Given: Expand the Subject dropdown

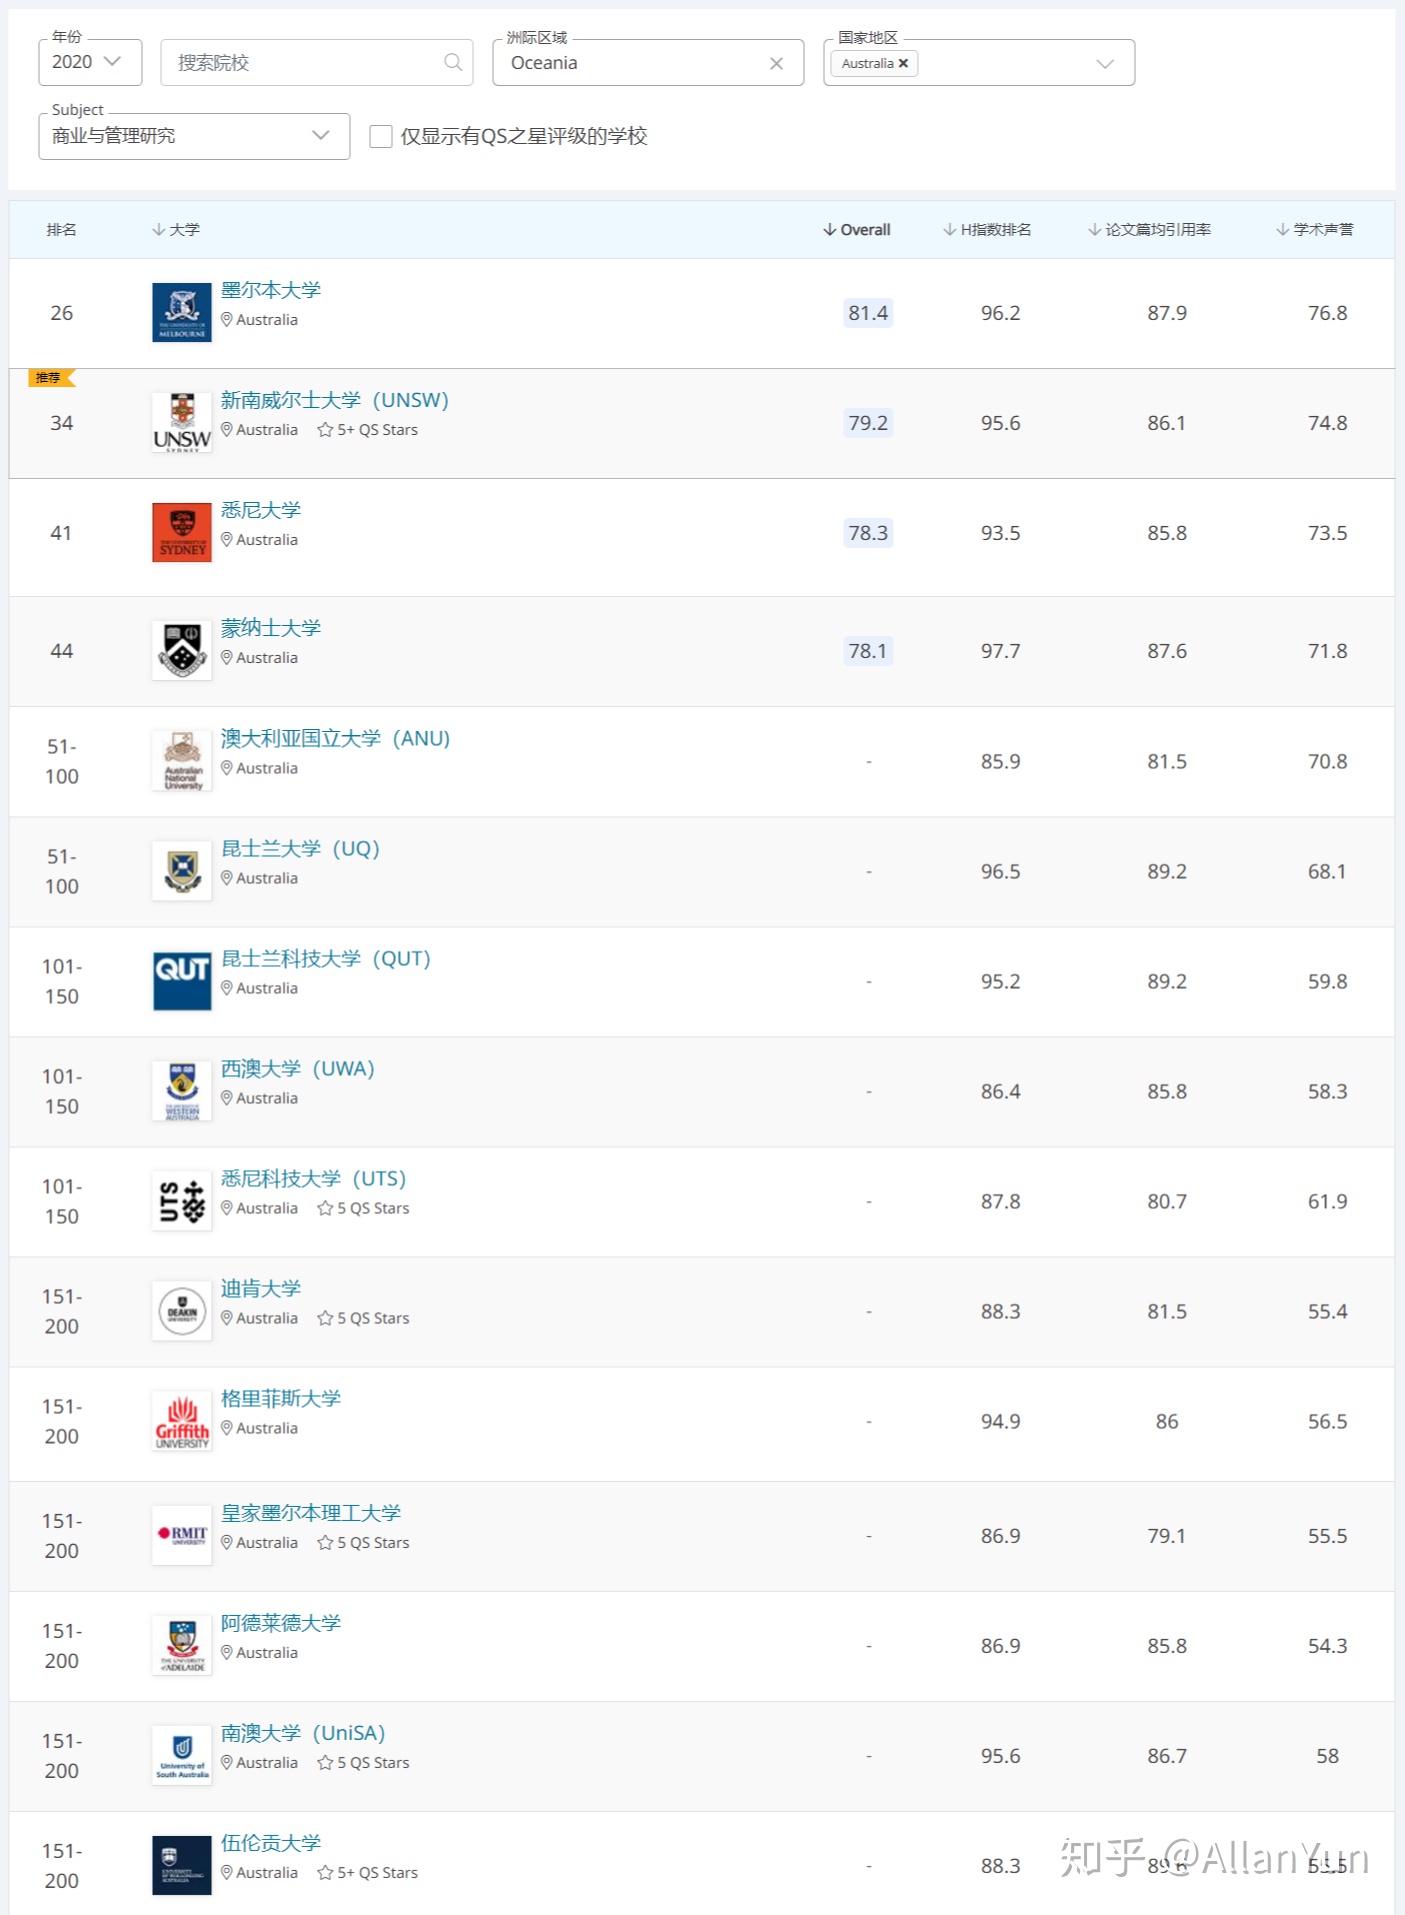Looking at the screenshot, I should (194, 136).
